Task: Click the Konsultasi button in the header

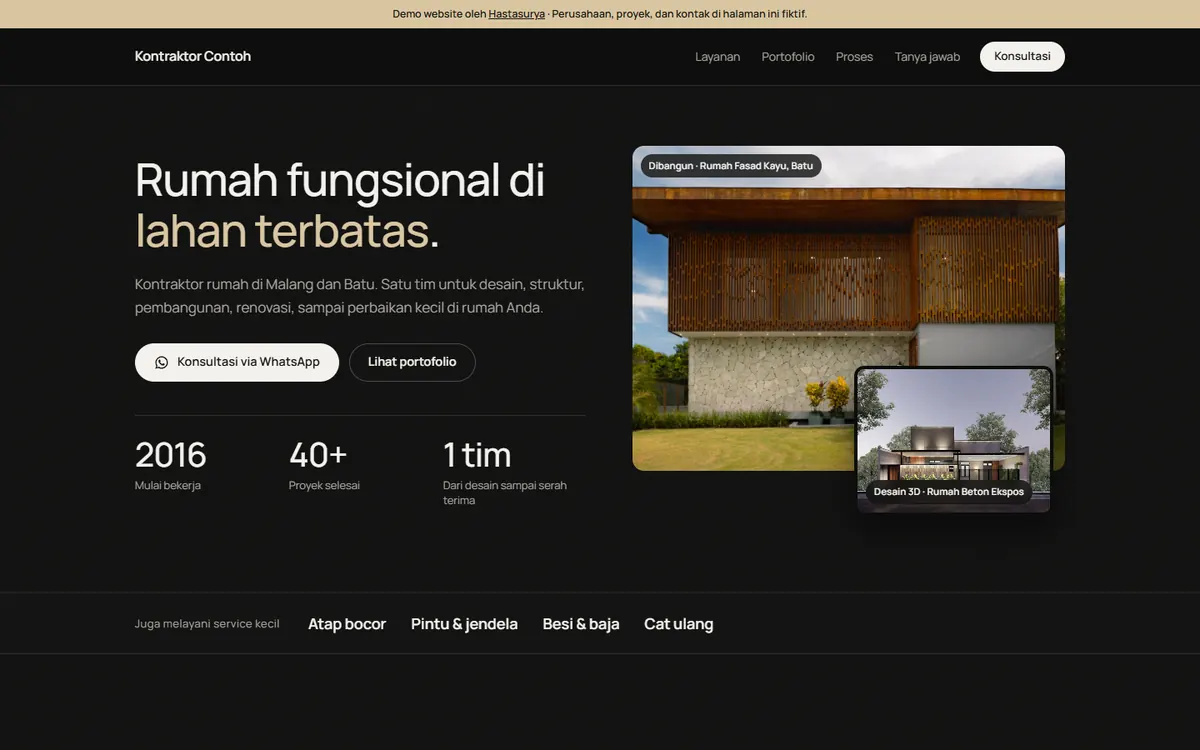Action: (1022, 57)
